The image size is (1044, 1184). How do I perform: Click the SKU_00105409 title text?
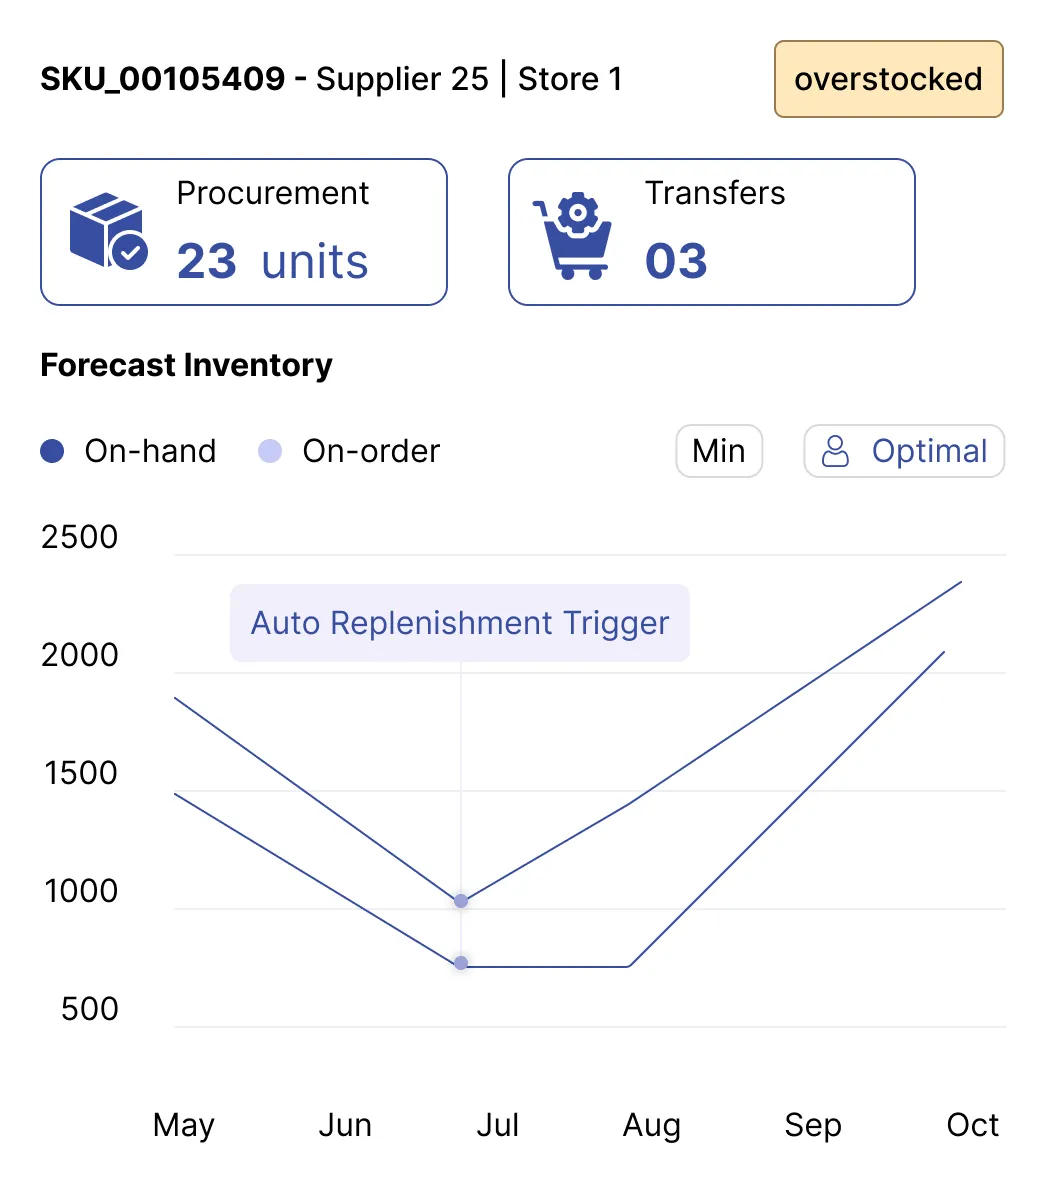tap(162, 79)
